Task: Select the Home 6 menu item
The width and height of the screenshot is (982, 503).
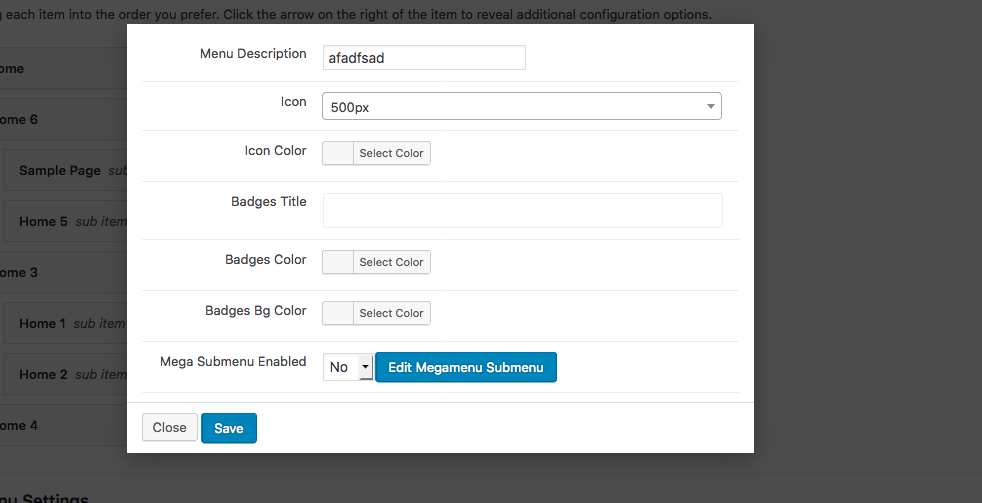Action: click(20, 120)
